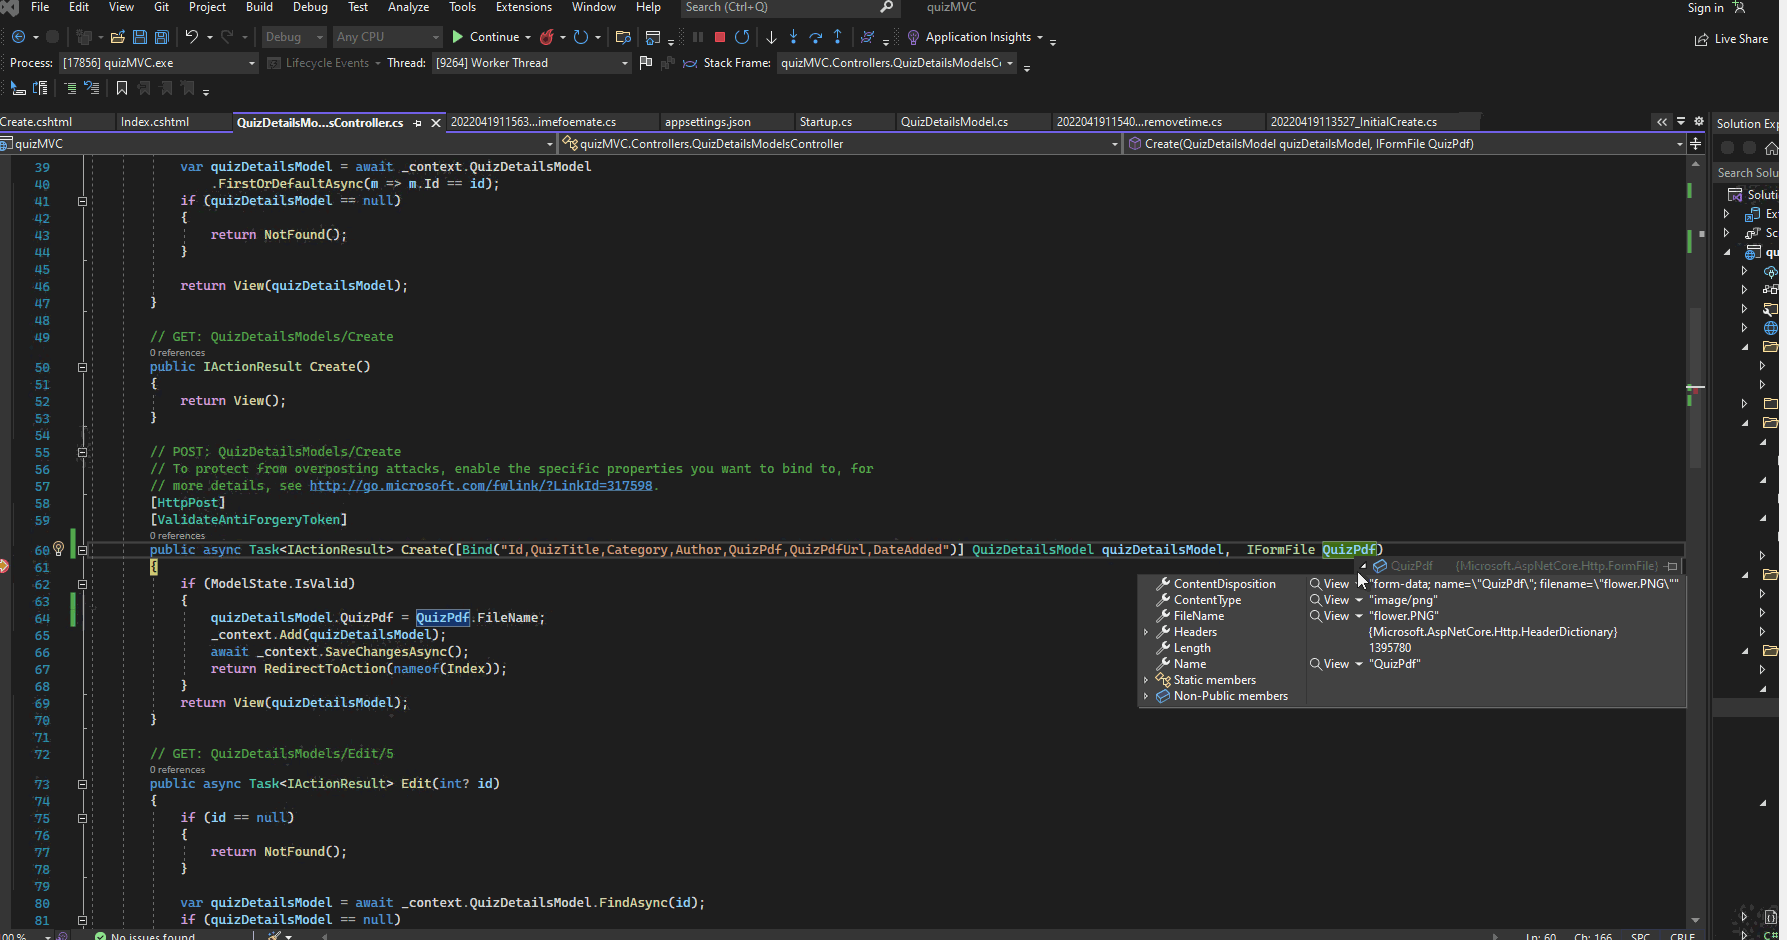This screenshot has width=1787, height=940.
Task: Collapse the Create POST method at line 60
Action: [x=82, y=550]
